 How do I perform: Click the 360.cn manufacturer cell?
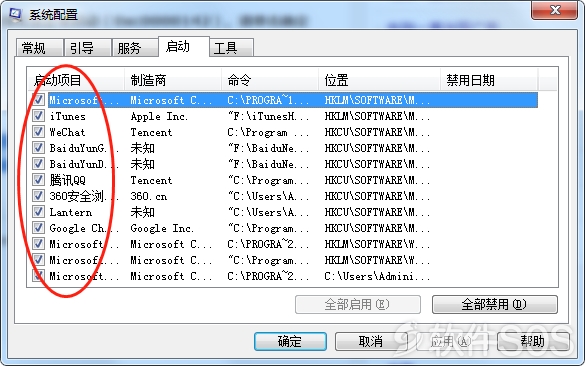[149, 196]
